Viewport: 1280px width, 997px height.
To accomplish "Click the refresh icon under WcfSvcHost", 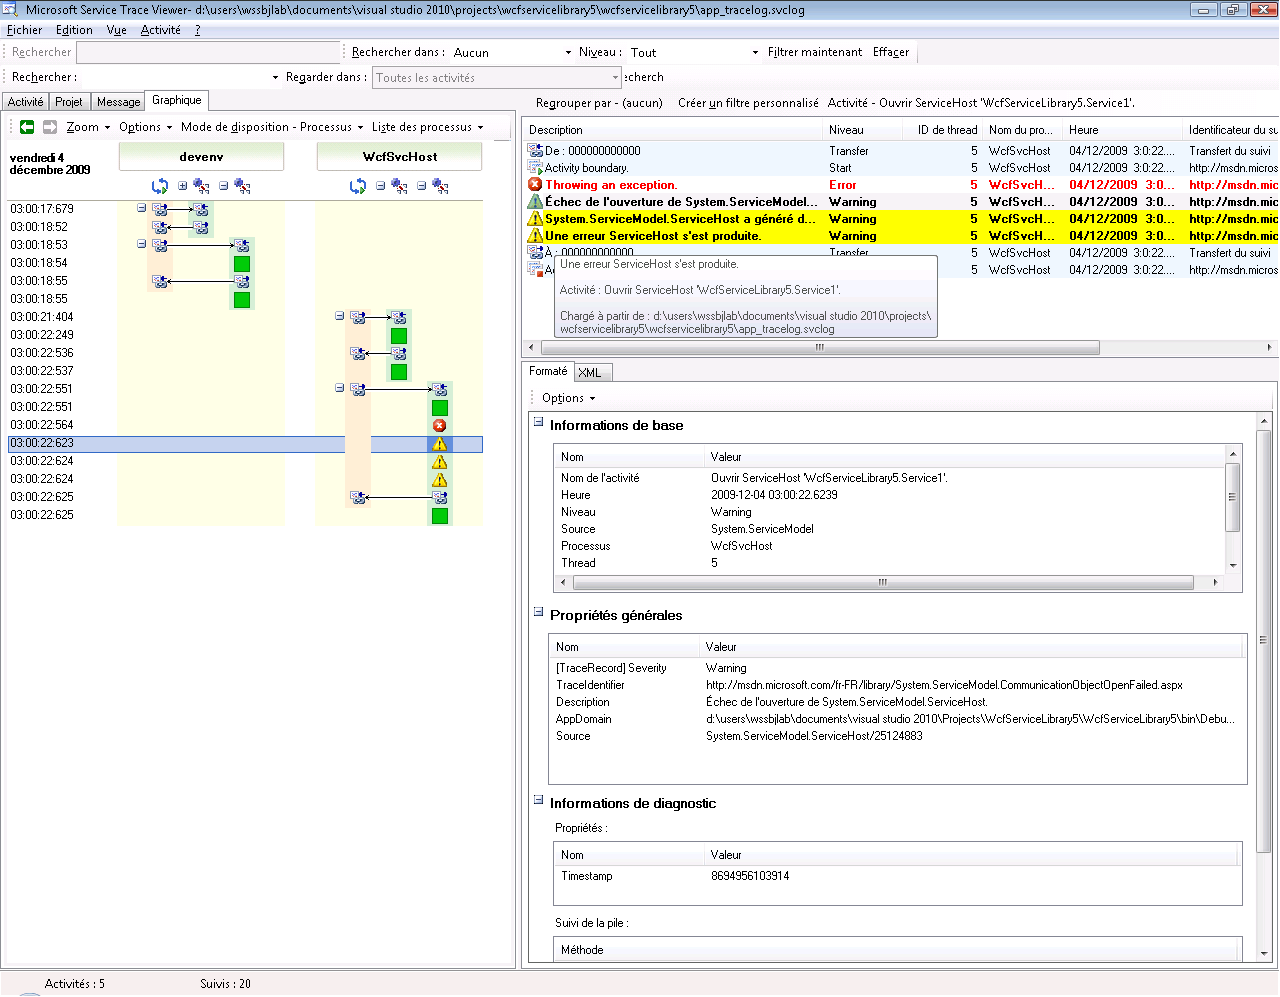I will [x=358, y=186].
